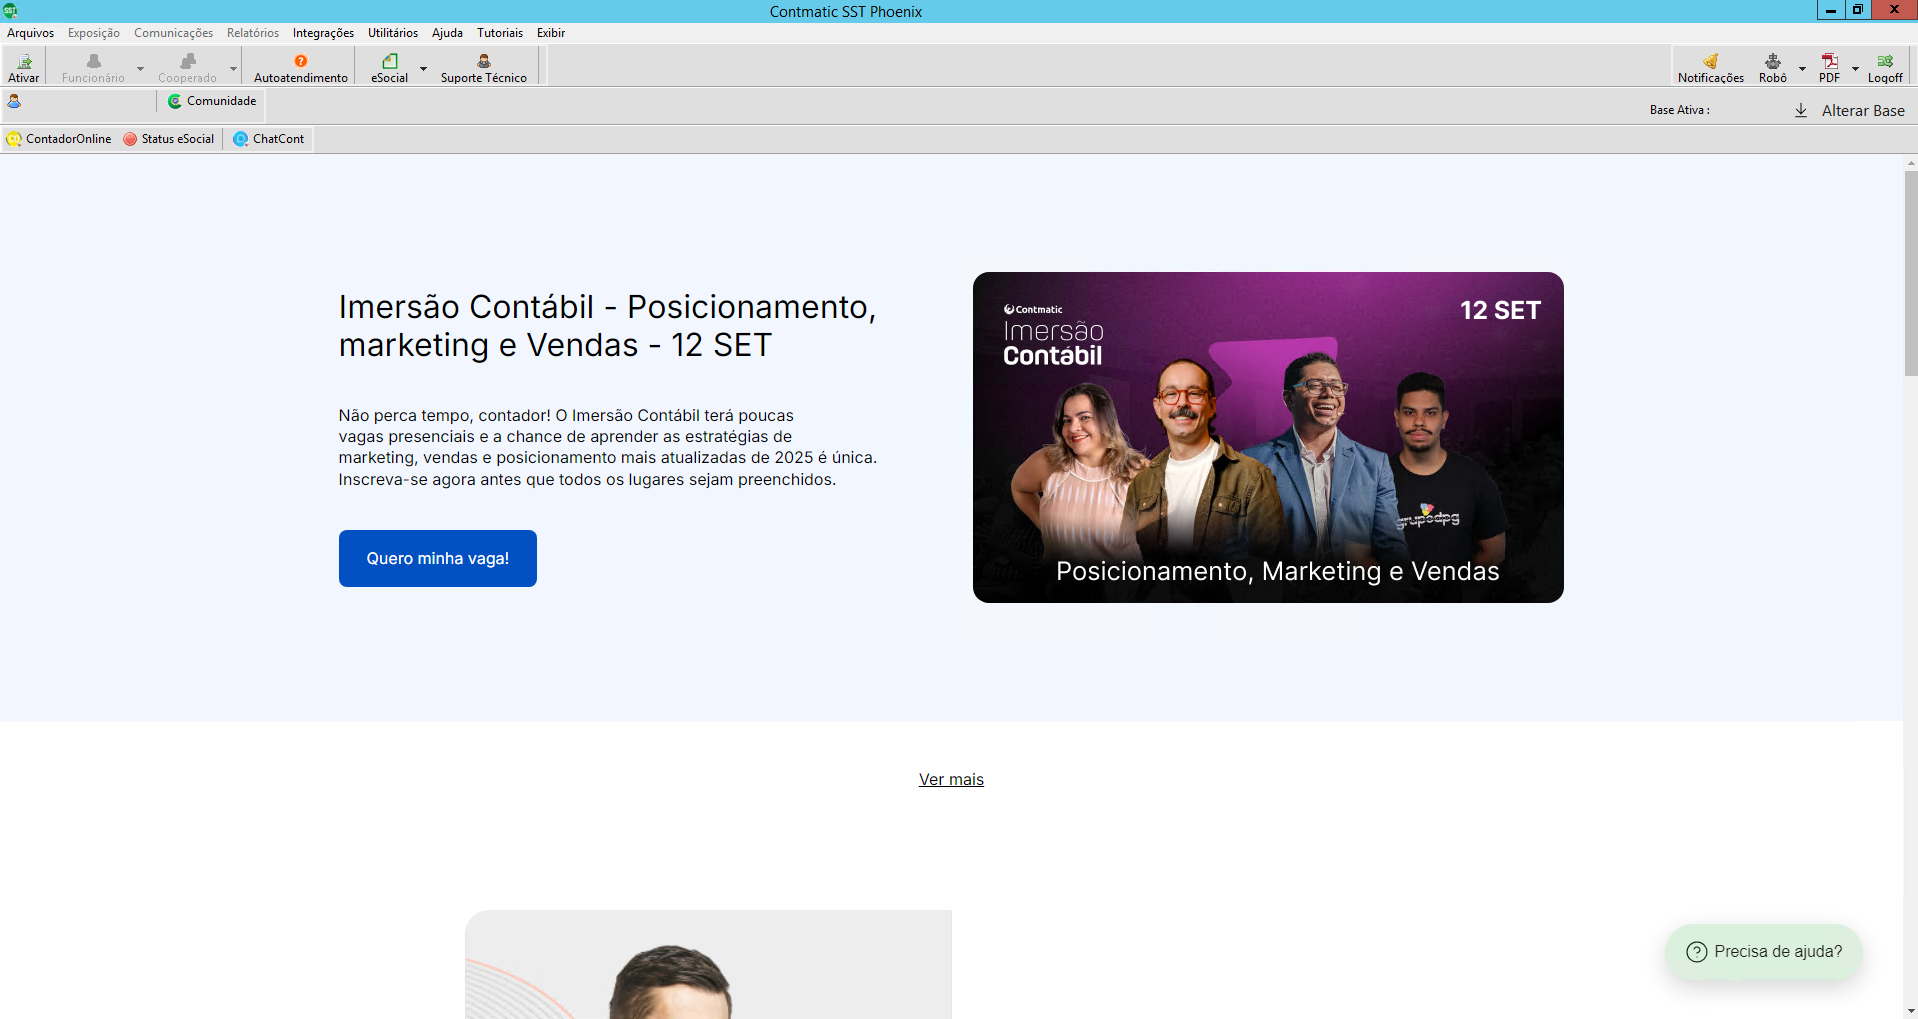Viewport: 1918px width, 1019px height.
Task: Minimize the Contmatic SST Phoenix window
Action: pos(1830,10)
